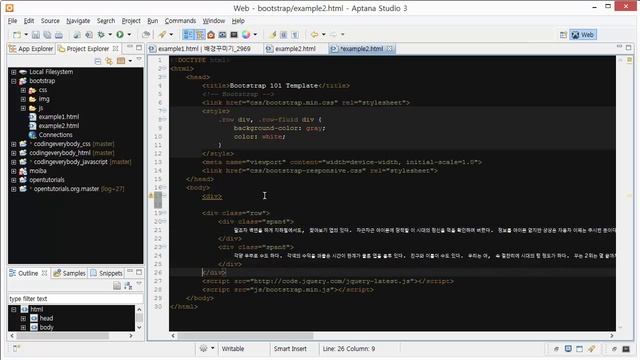Image resolution: width=640 pixels, height=360 pixels.
Task: Select example1.html in the project tree
Action: tap(59, 117)
